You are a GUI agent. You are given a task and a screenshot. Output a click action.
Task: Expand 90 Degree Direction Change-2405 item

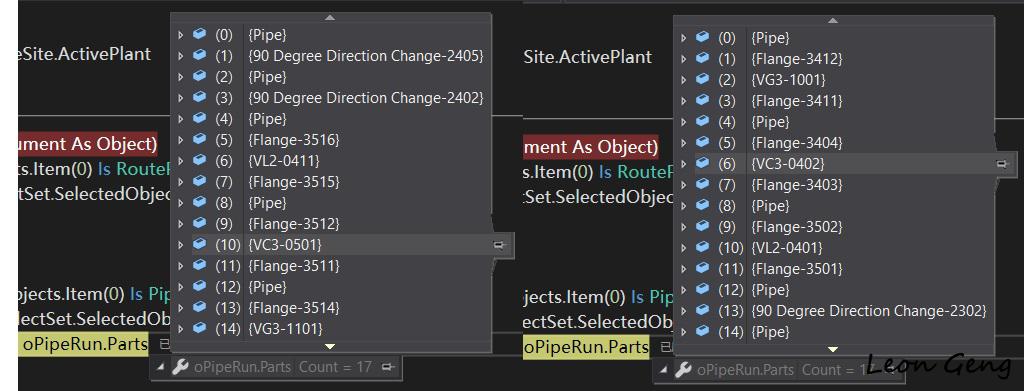[181, 56]
